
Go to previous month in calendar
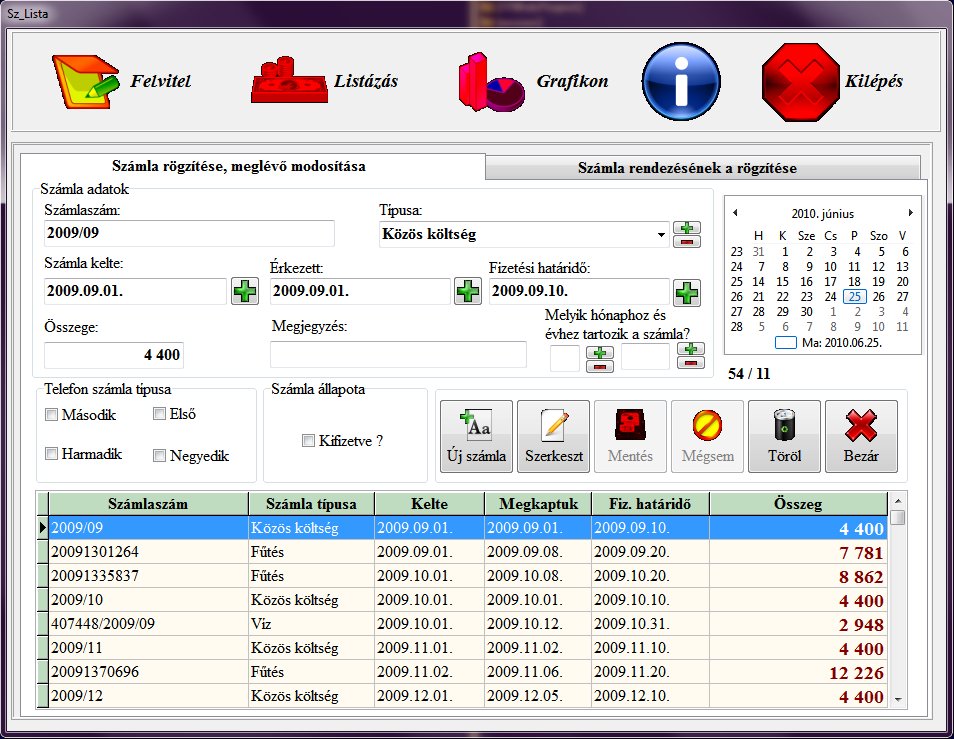[736, 213]
